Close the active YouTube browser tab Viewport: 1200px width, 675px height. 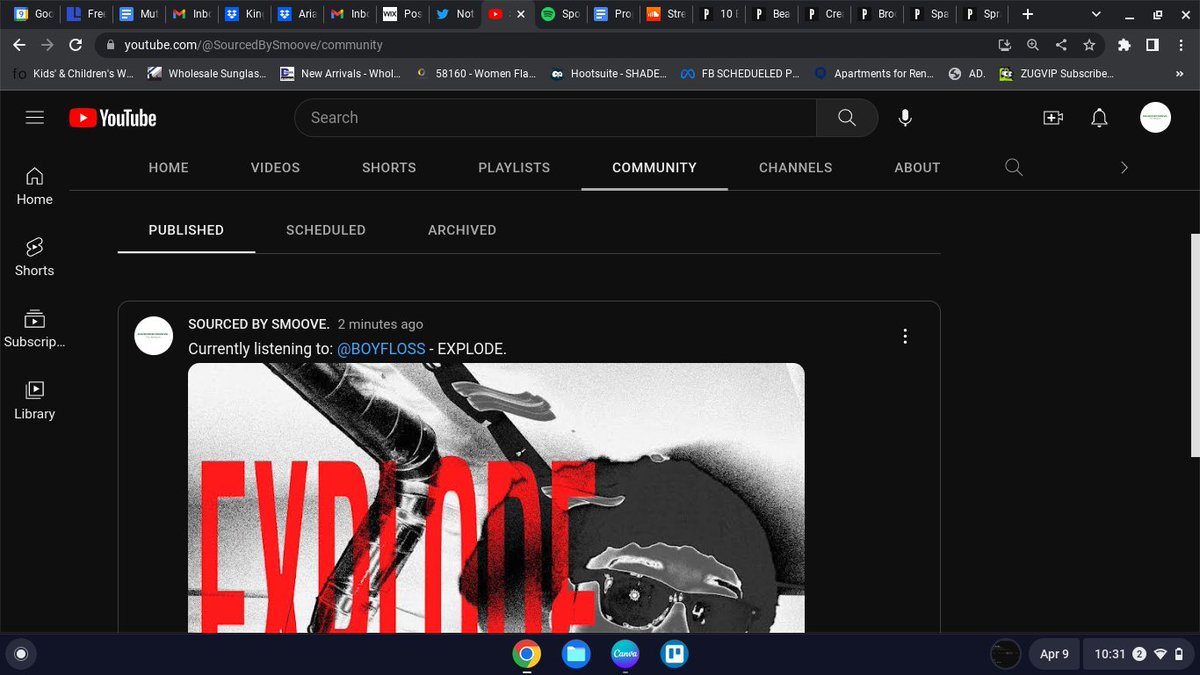tap(520, 14)
